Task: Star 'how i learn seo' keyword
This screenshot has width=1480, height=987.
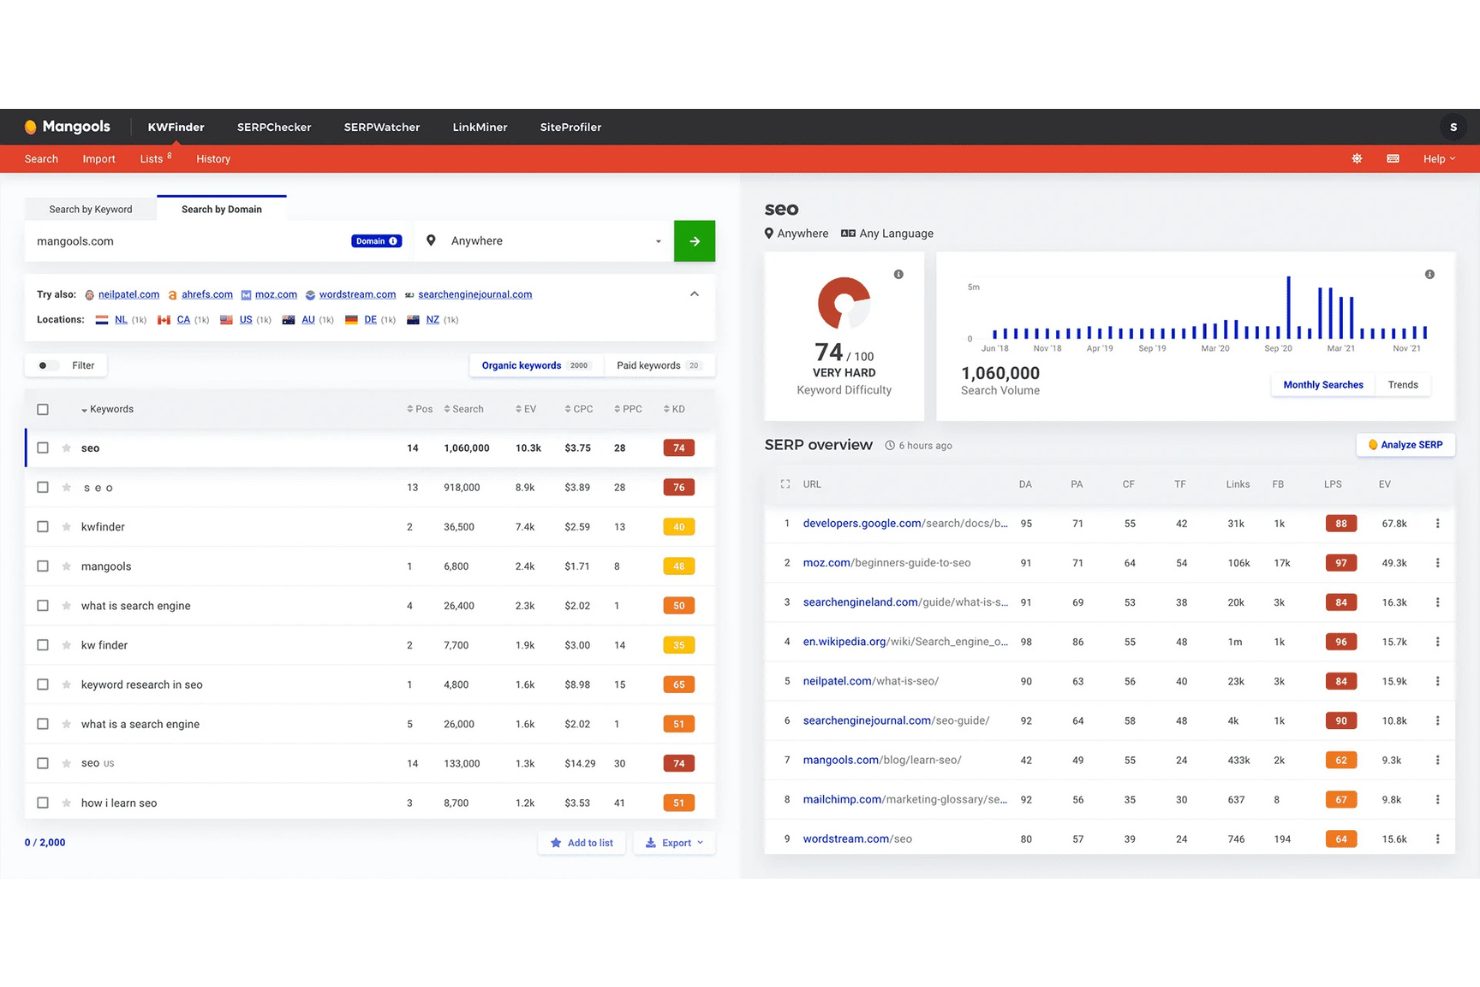Action: pyautogui.click(x=67, y=803)
